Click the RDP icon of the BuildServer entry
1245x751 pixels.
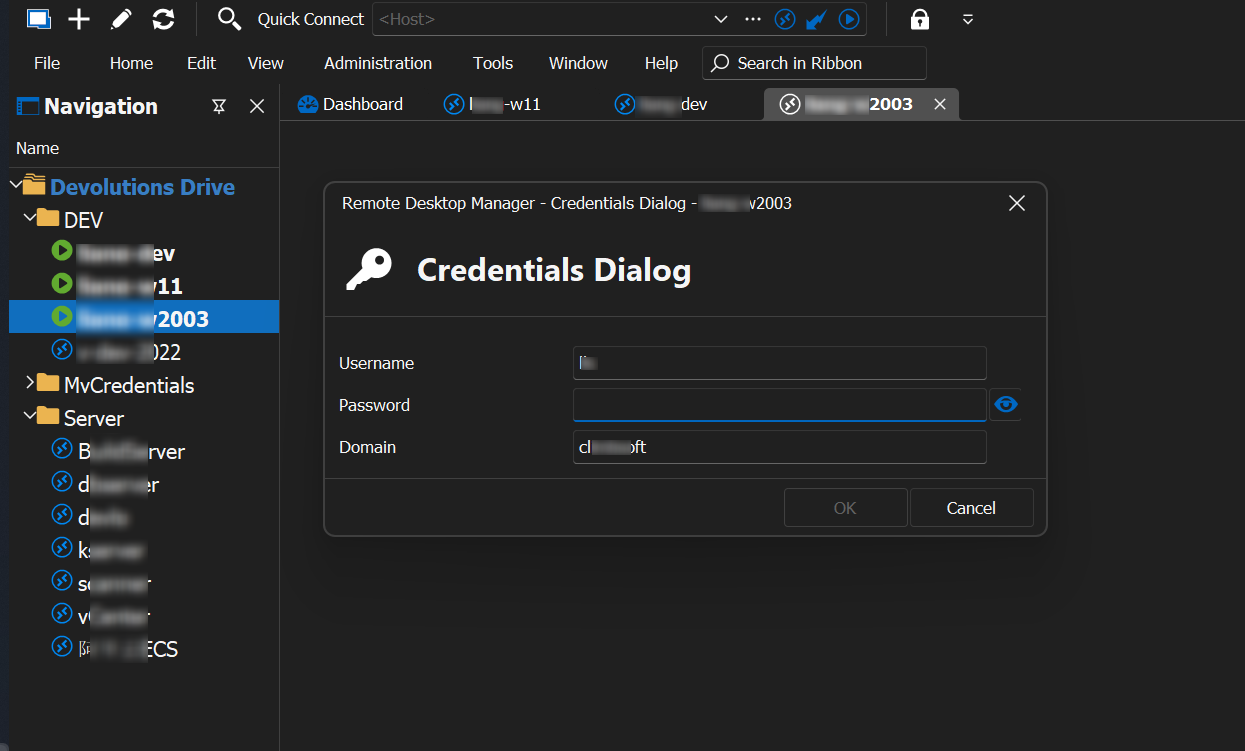pos(62,450)
